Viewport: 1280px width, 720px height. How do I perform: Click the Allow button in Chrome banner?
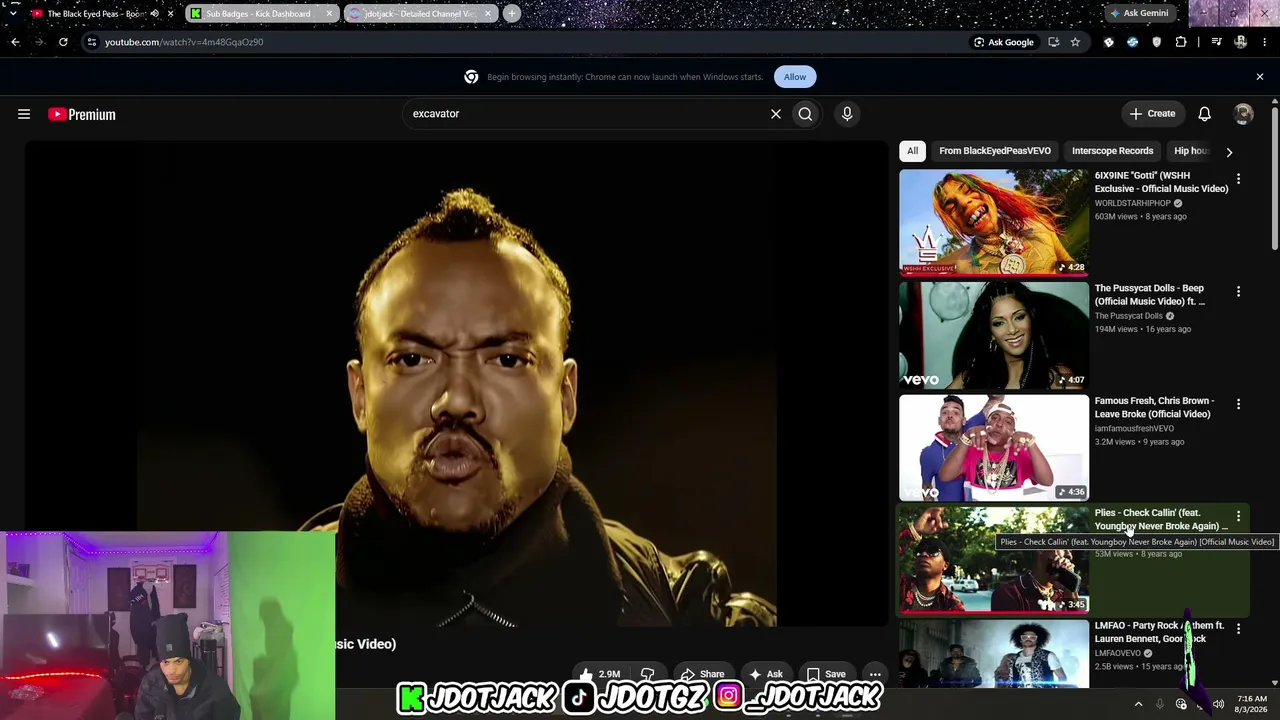coord(795,77)
